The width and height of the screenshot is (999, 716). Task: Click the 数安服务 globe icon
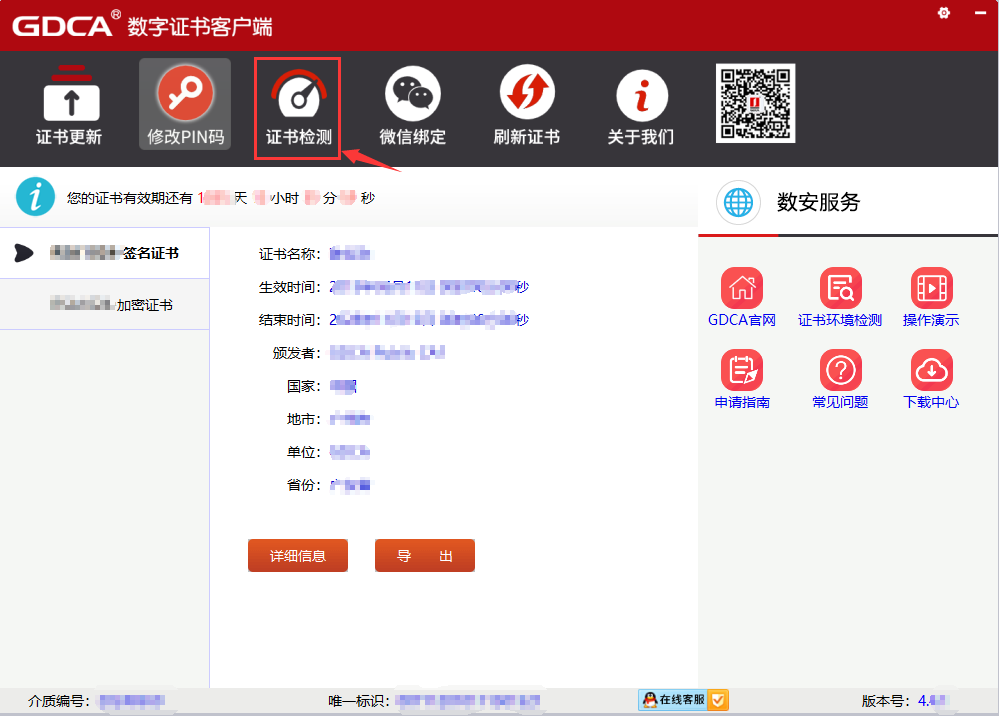click(739, 202)
